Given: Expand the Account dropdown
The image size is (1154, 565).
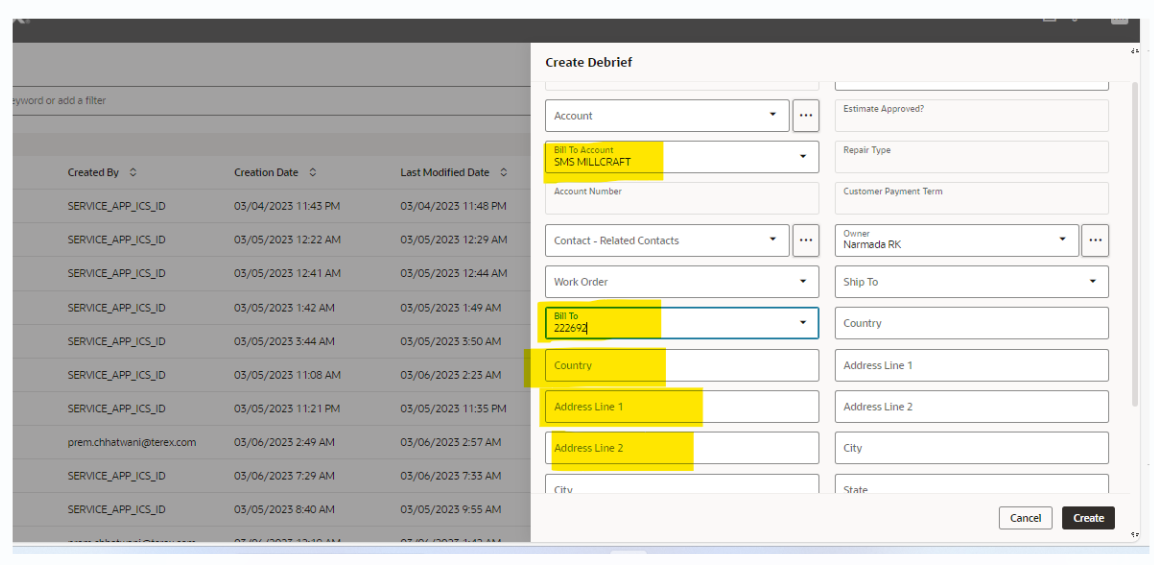Looking at the screenshot, I should coord(772,115).
